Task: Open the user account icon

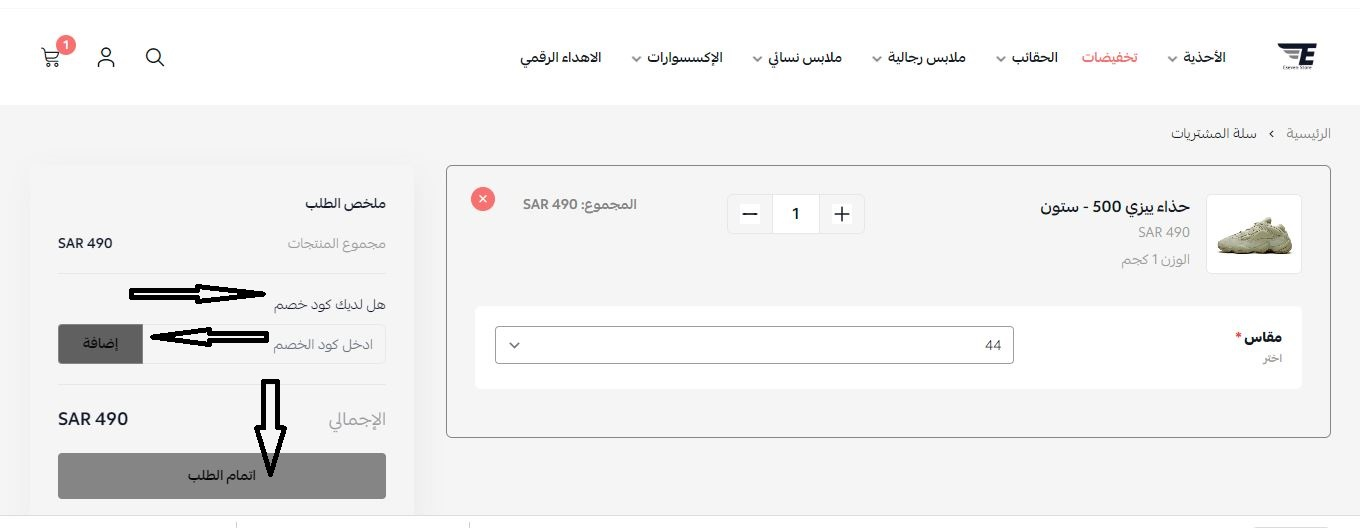Action: point(106,57)
